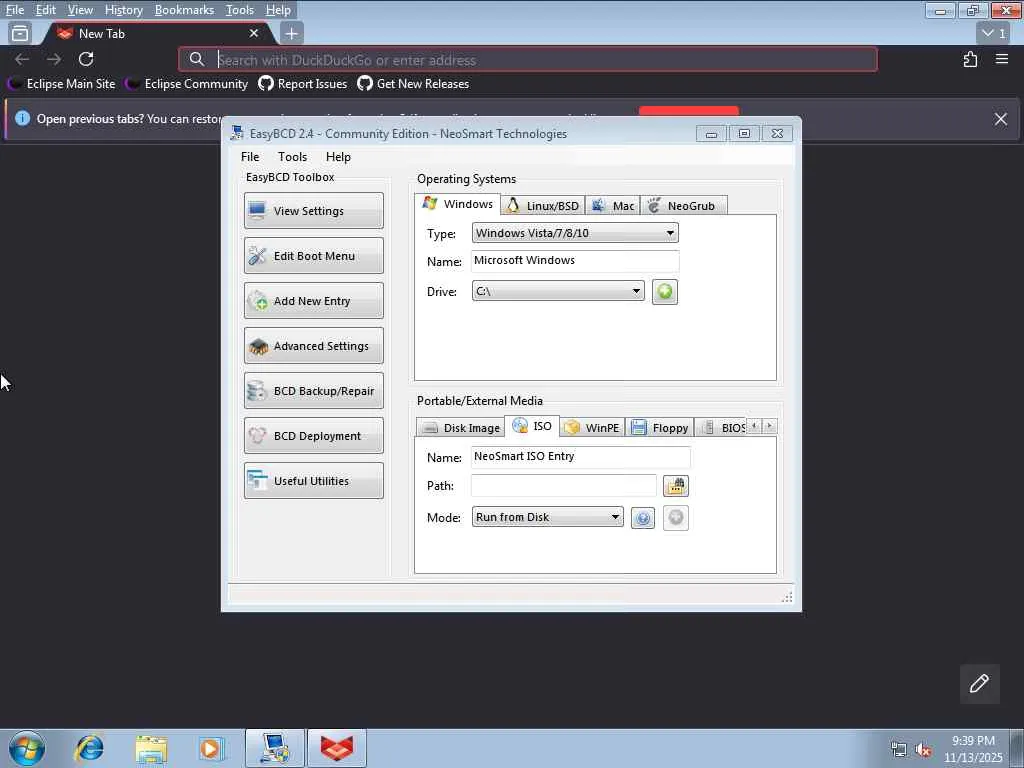Viewport: 1024px width, 768px height.
Task: Open Edit Boot Menu section
Action: tap(313, 256)
